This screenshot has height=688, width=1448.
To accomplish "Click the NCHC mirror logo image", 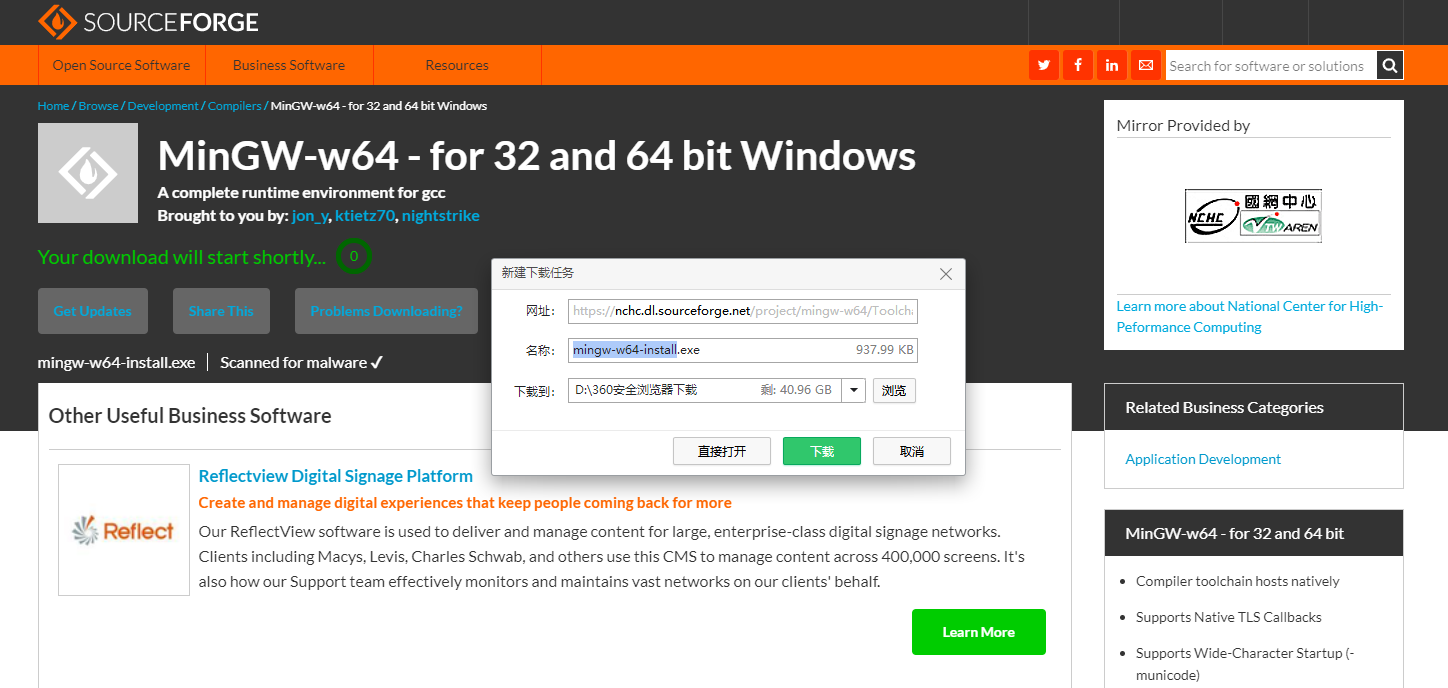I will [1253, 216].
